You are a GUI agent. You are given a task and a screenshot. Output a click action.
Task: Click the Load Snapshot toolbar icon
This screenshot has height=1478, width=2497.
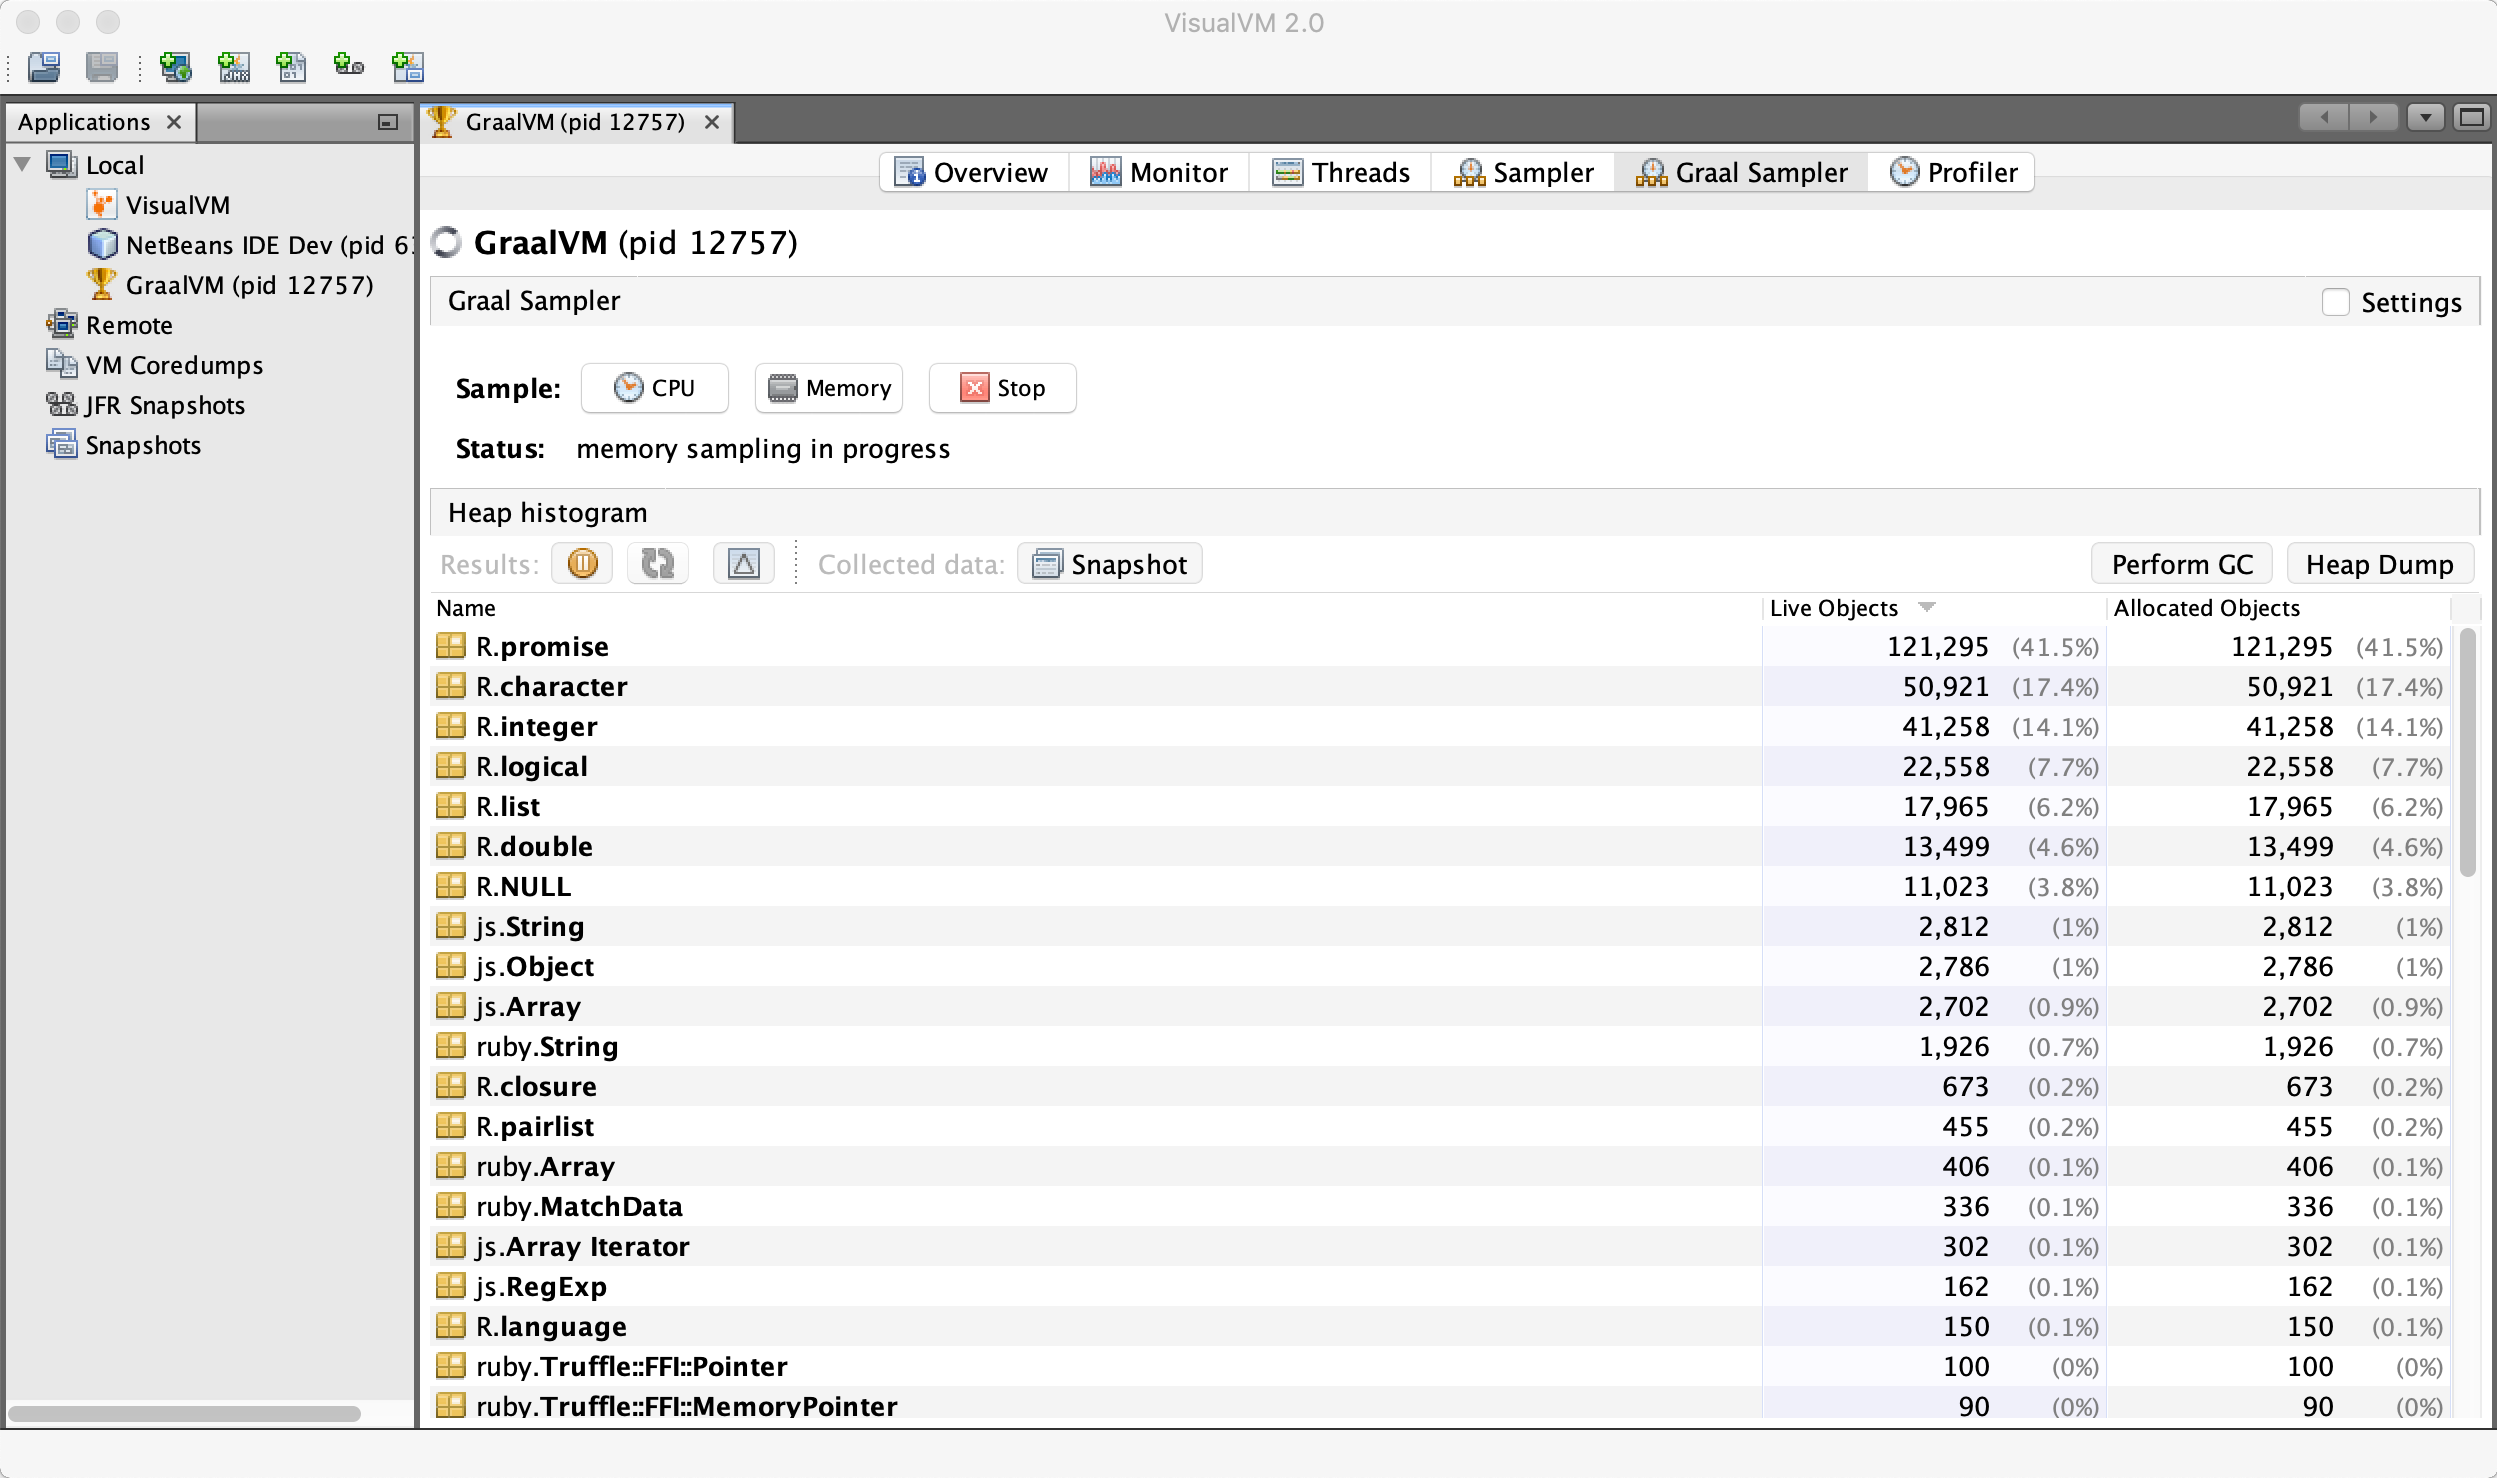coord(44,67)
